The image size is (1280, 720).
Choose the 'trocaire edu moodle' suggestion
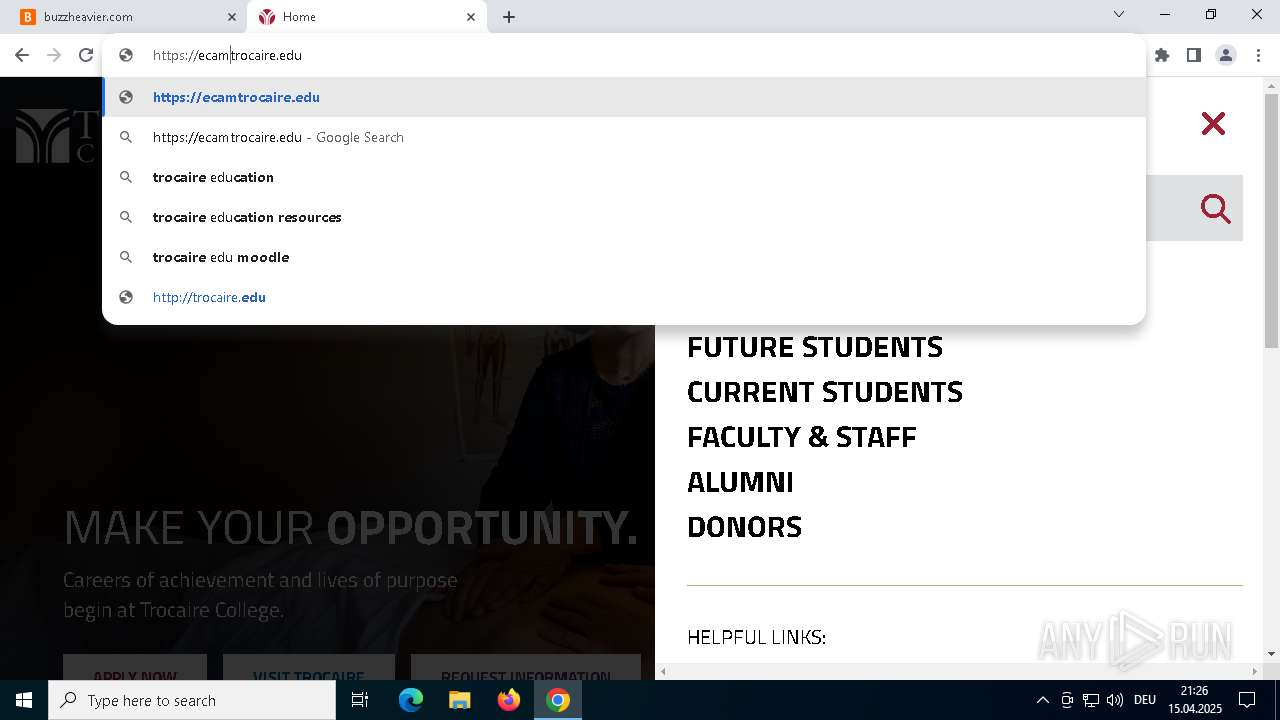[x=624, y=257]
